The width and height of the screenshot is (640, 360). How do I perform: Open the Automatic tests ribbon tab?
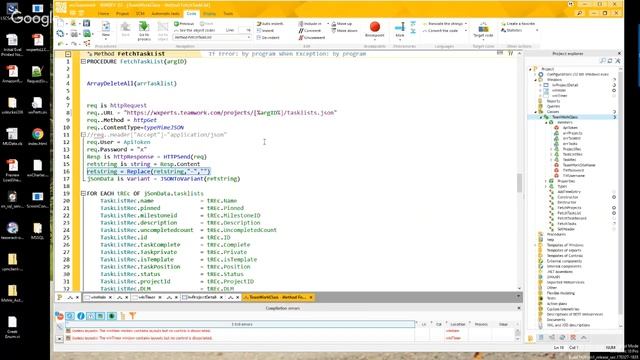[x=165, y=14]
